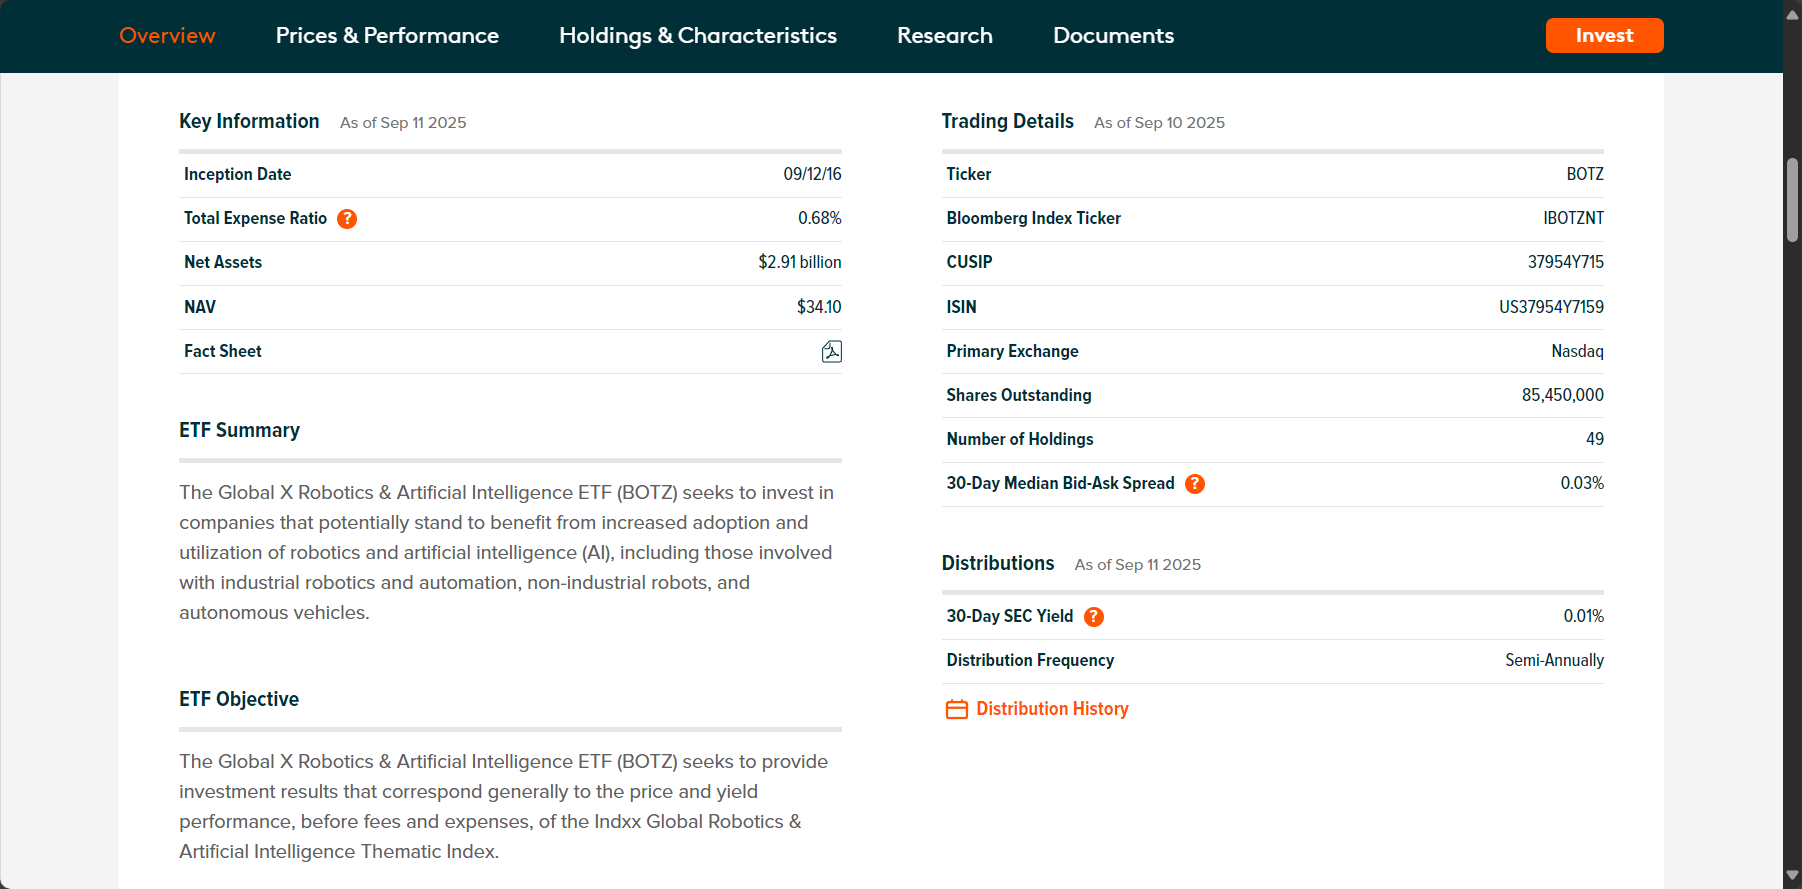Select the IBOTZNT Bloomberg index ticker
1802x889 pixels.
1573,218
